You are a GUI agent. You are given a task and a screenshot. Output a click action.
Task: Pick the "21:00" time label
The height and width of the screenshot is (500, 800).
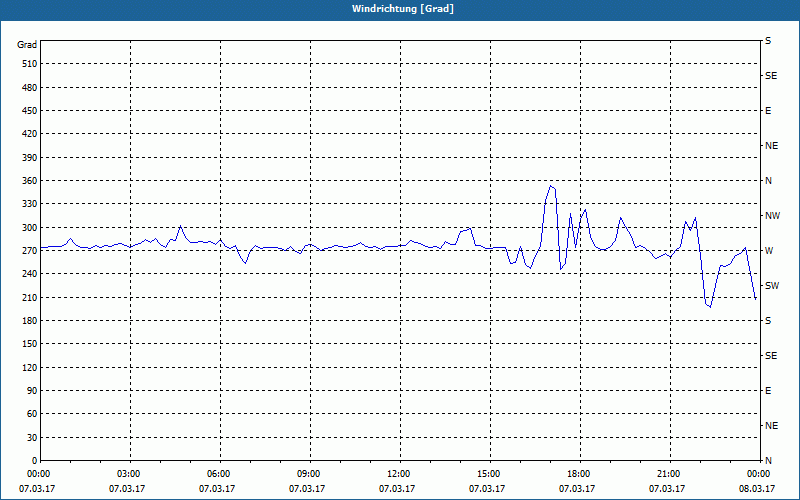point(668,474)
